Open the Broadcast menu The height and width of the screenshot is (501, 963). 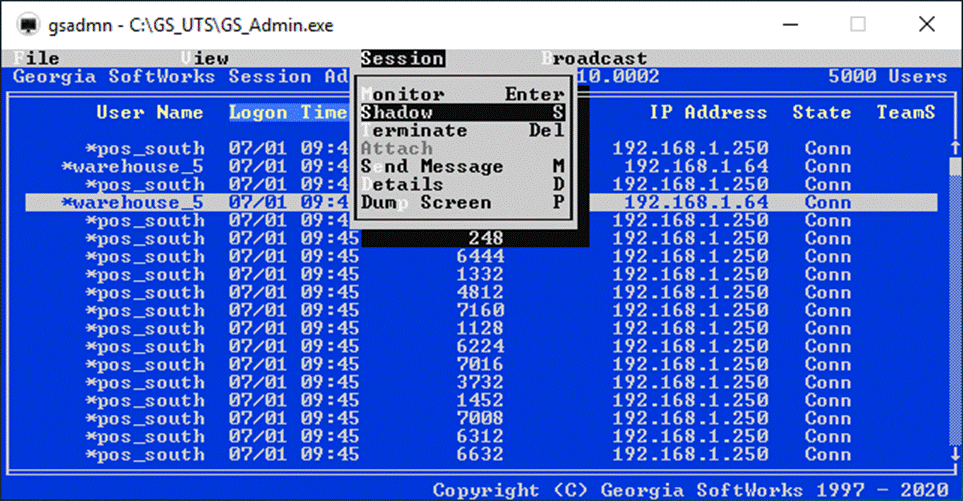coord(594,58)
